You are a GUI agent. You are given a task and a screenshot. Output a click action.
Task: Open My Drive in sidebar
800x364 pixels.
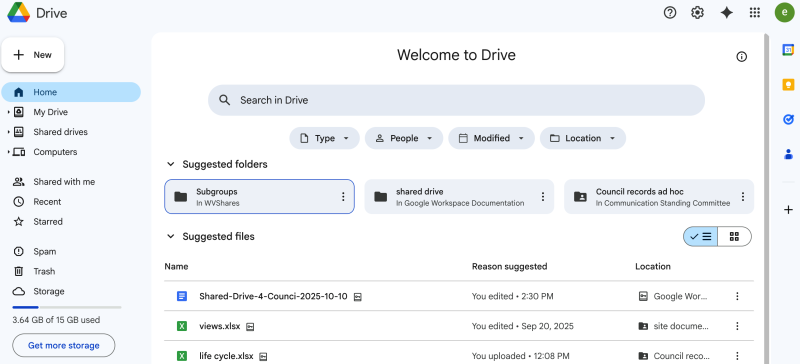pos(51,112)
